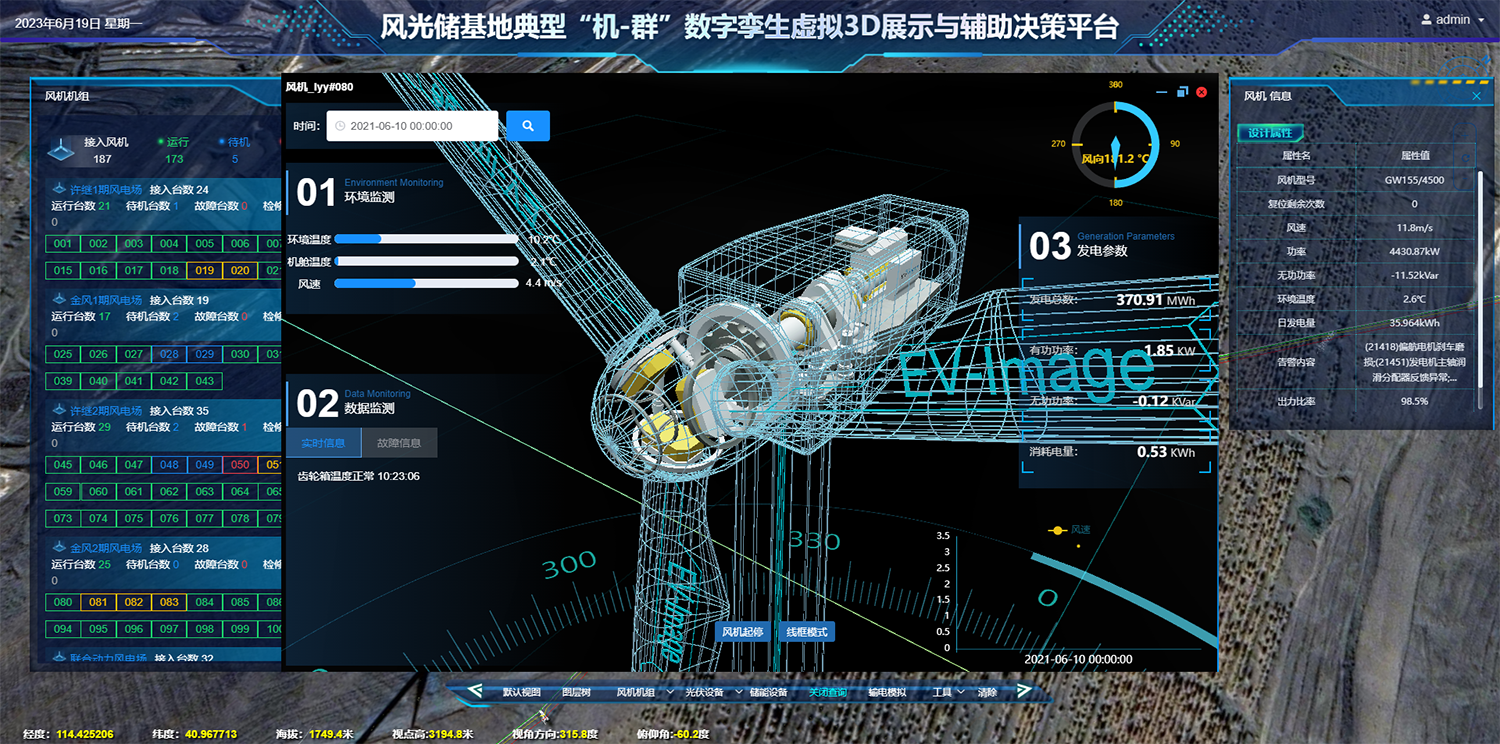Viewport: 1500px width, 744px height.
Task: Click the right arrow on bottom toolbar
Action: coord(1023,690)
